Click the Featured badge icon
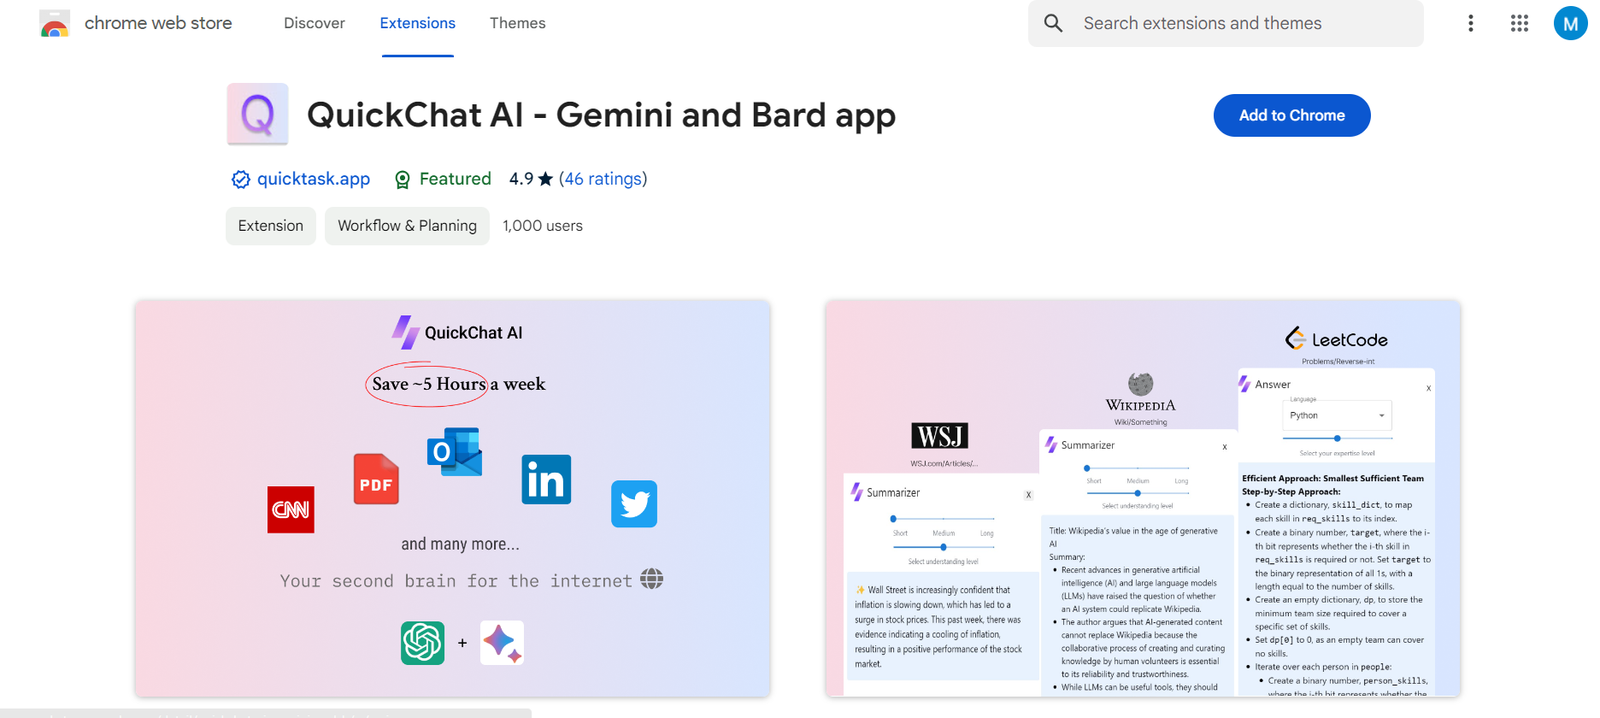Image resolution: width=1600 pixels, height=718 pixels. click(x=402, y=180)
